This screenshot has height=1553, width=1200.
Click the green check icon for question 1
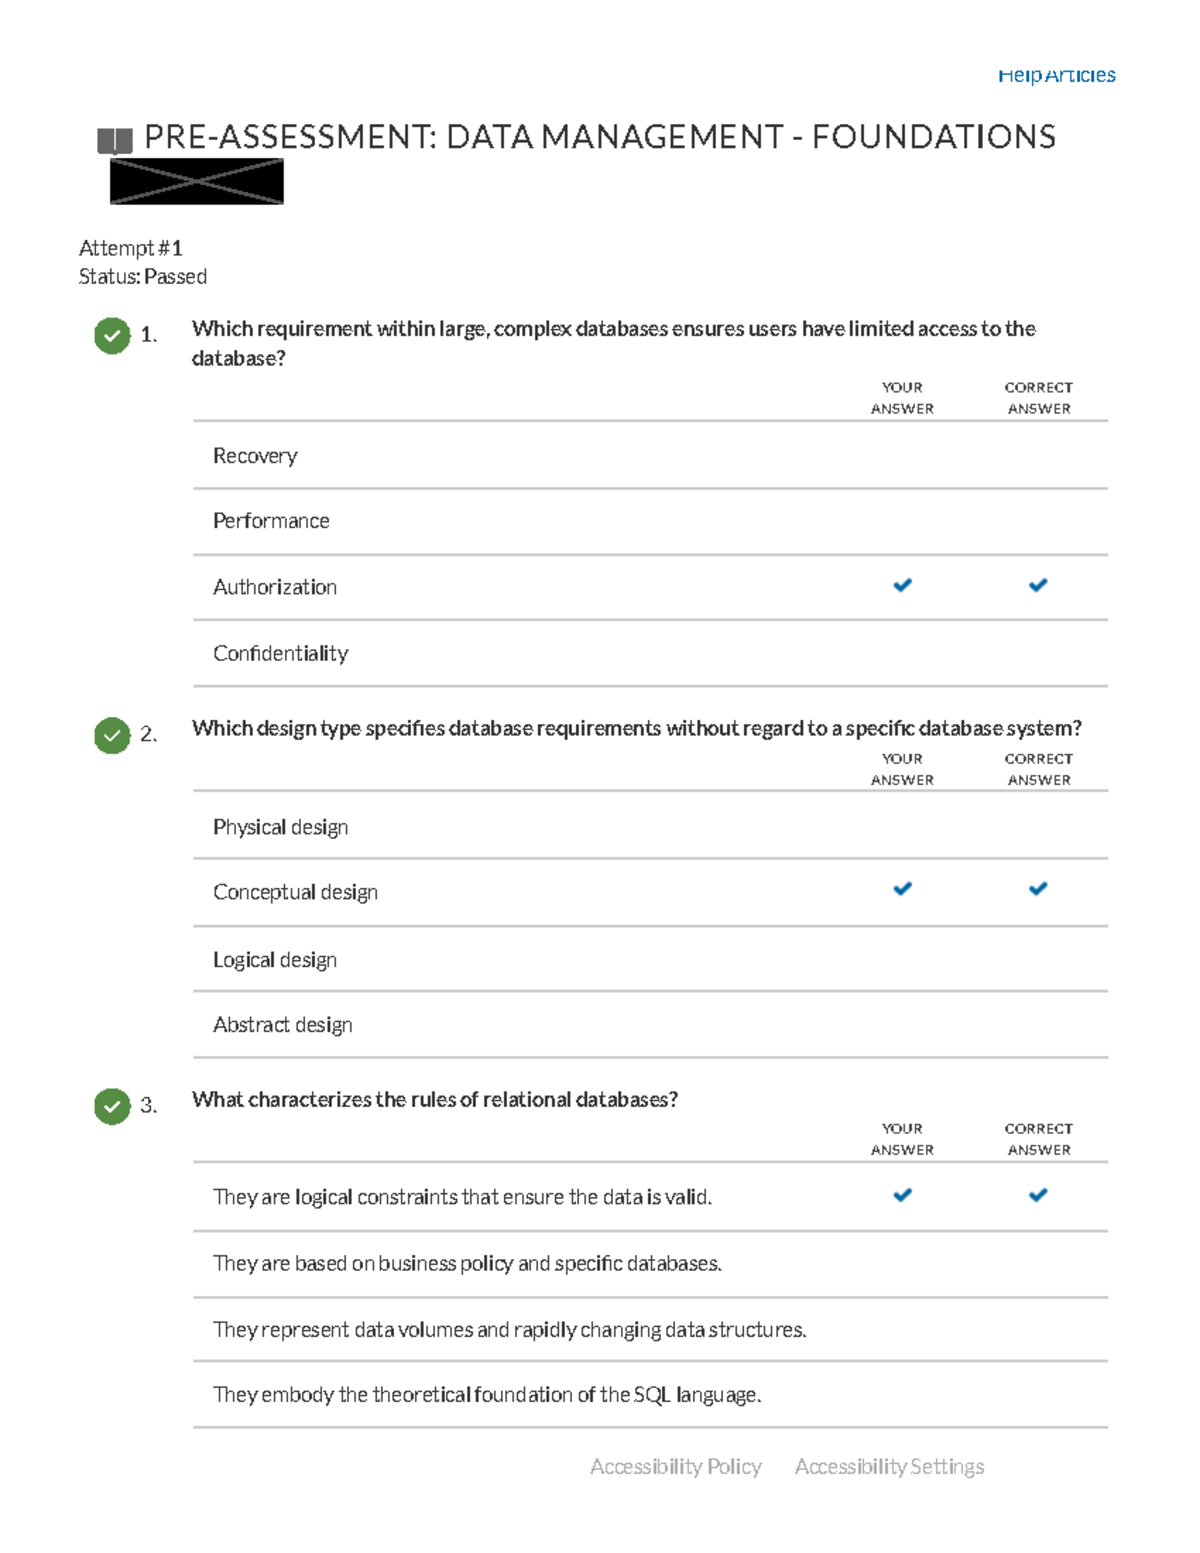(112, 336)
